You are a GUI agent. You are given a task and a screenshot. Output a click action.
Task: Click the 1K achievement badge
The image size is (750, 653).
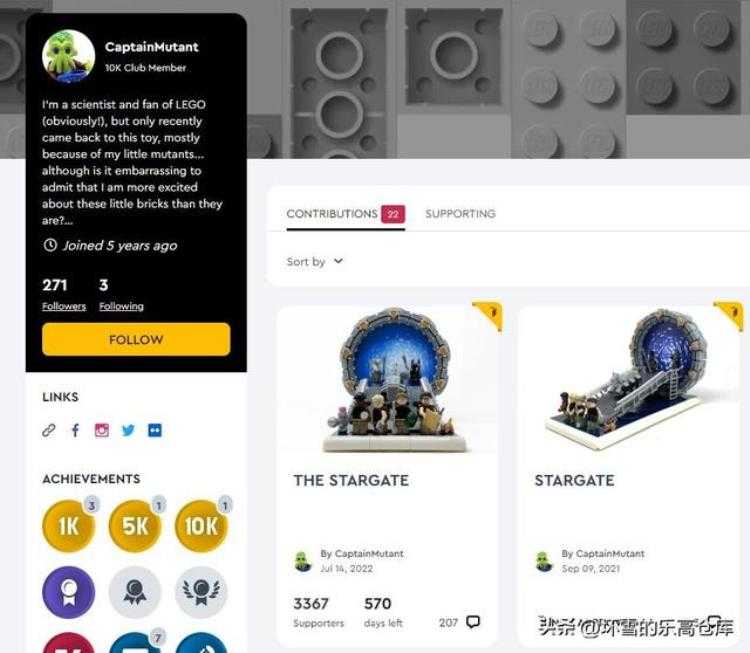click(69, 526)
